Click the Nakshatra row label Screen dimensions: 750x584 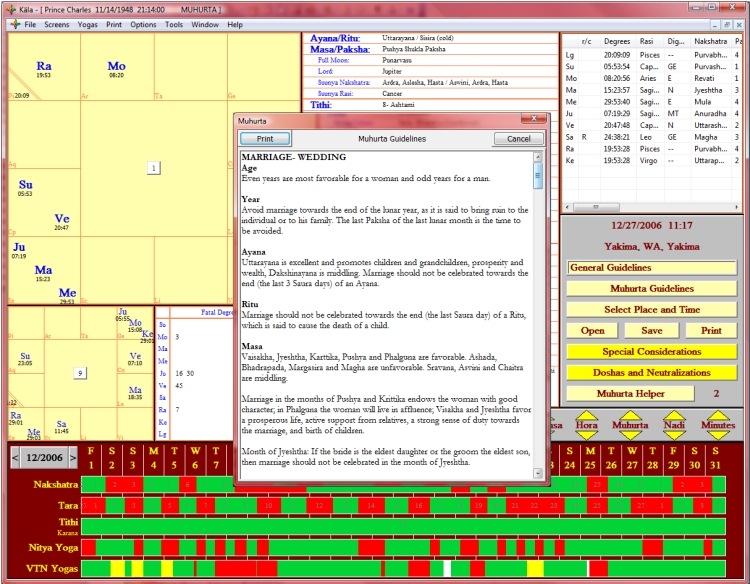coord(55,485)
